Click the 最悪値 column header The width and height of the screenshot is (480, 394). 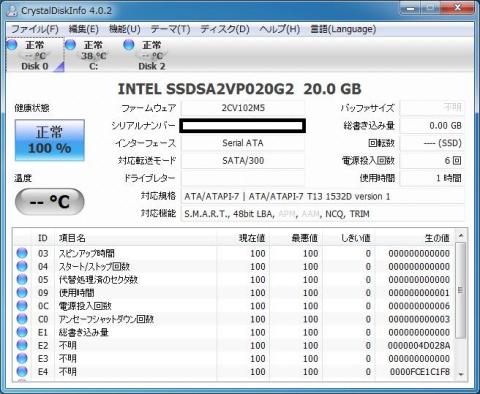pyautogui.click(x=296, y=238)
